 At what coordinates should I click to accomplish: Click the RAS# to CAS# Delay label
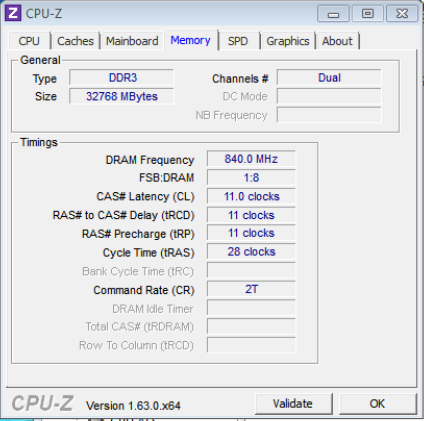coord(124,215)
